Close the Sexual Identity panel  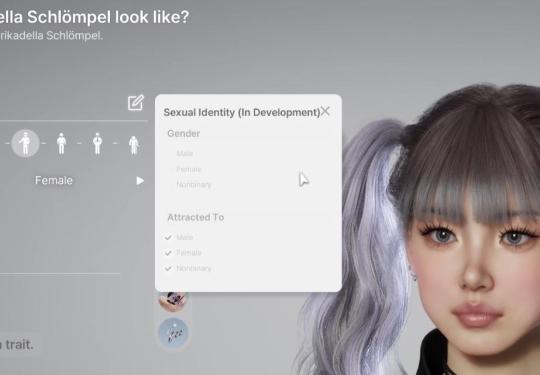pyautogui.click(x=325, y=111)
